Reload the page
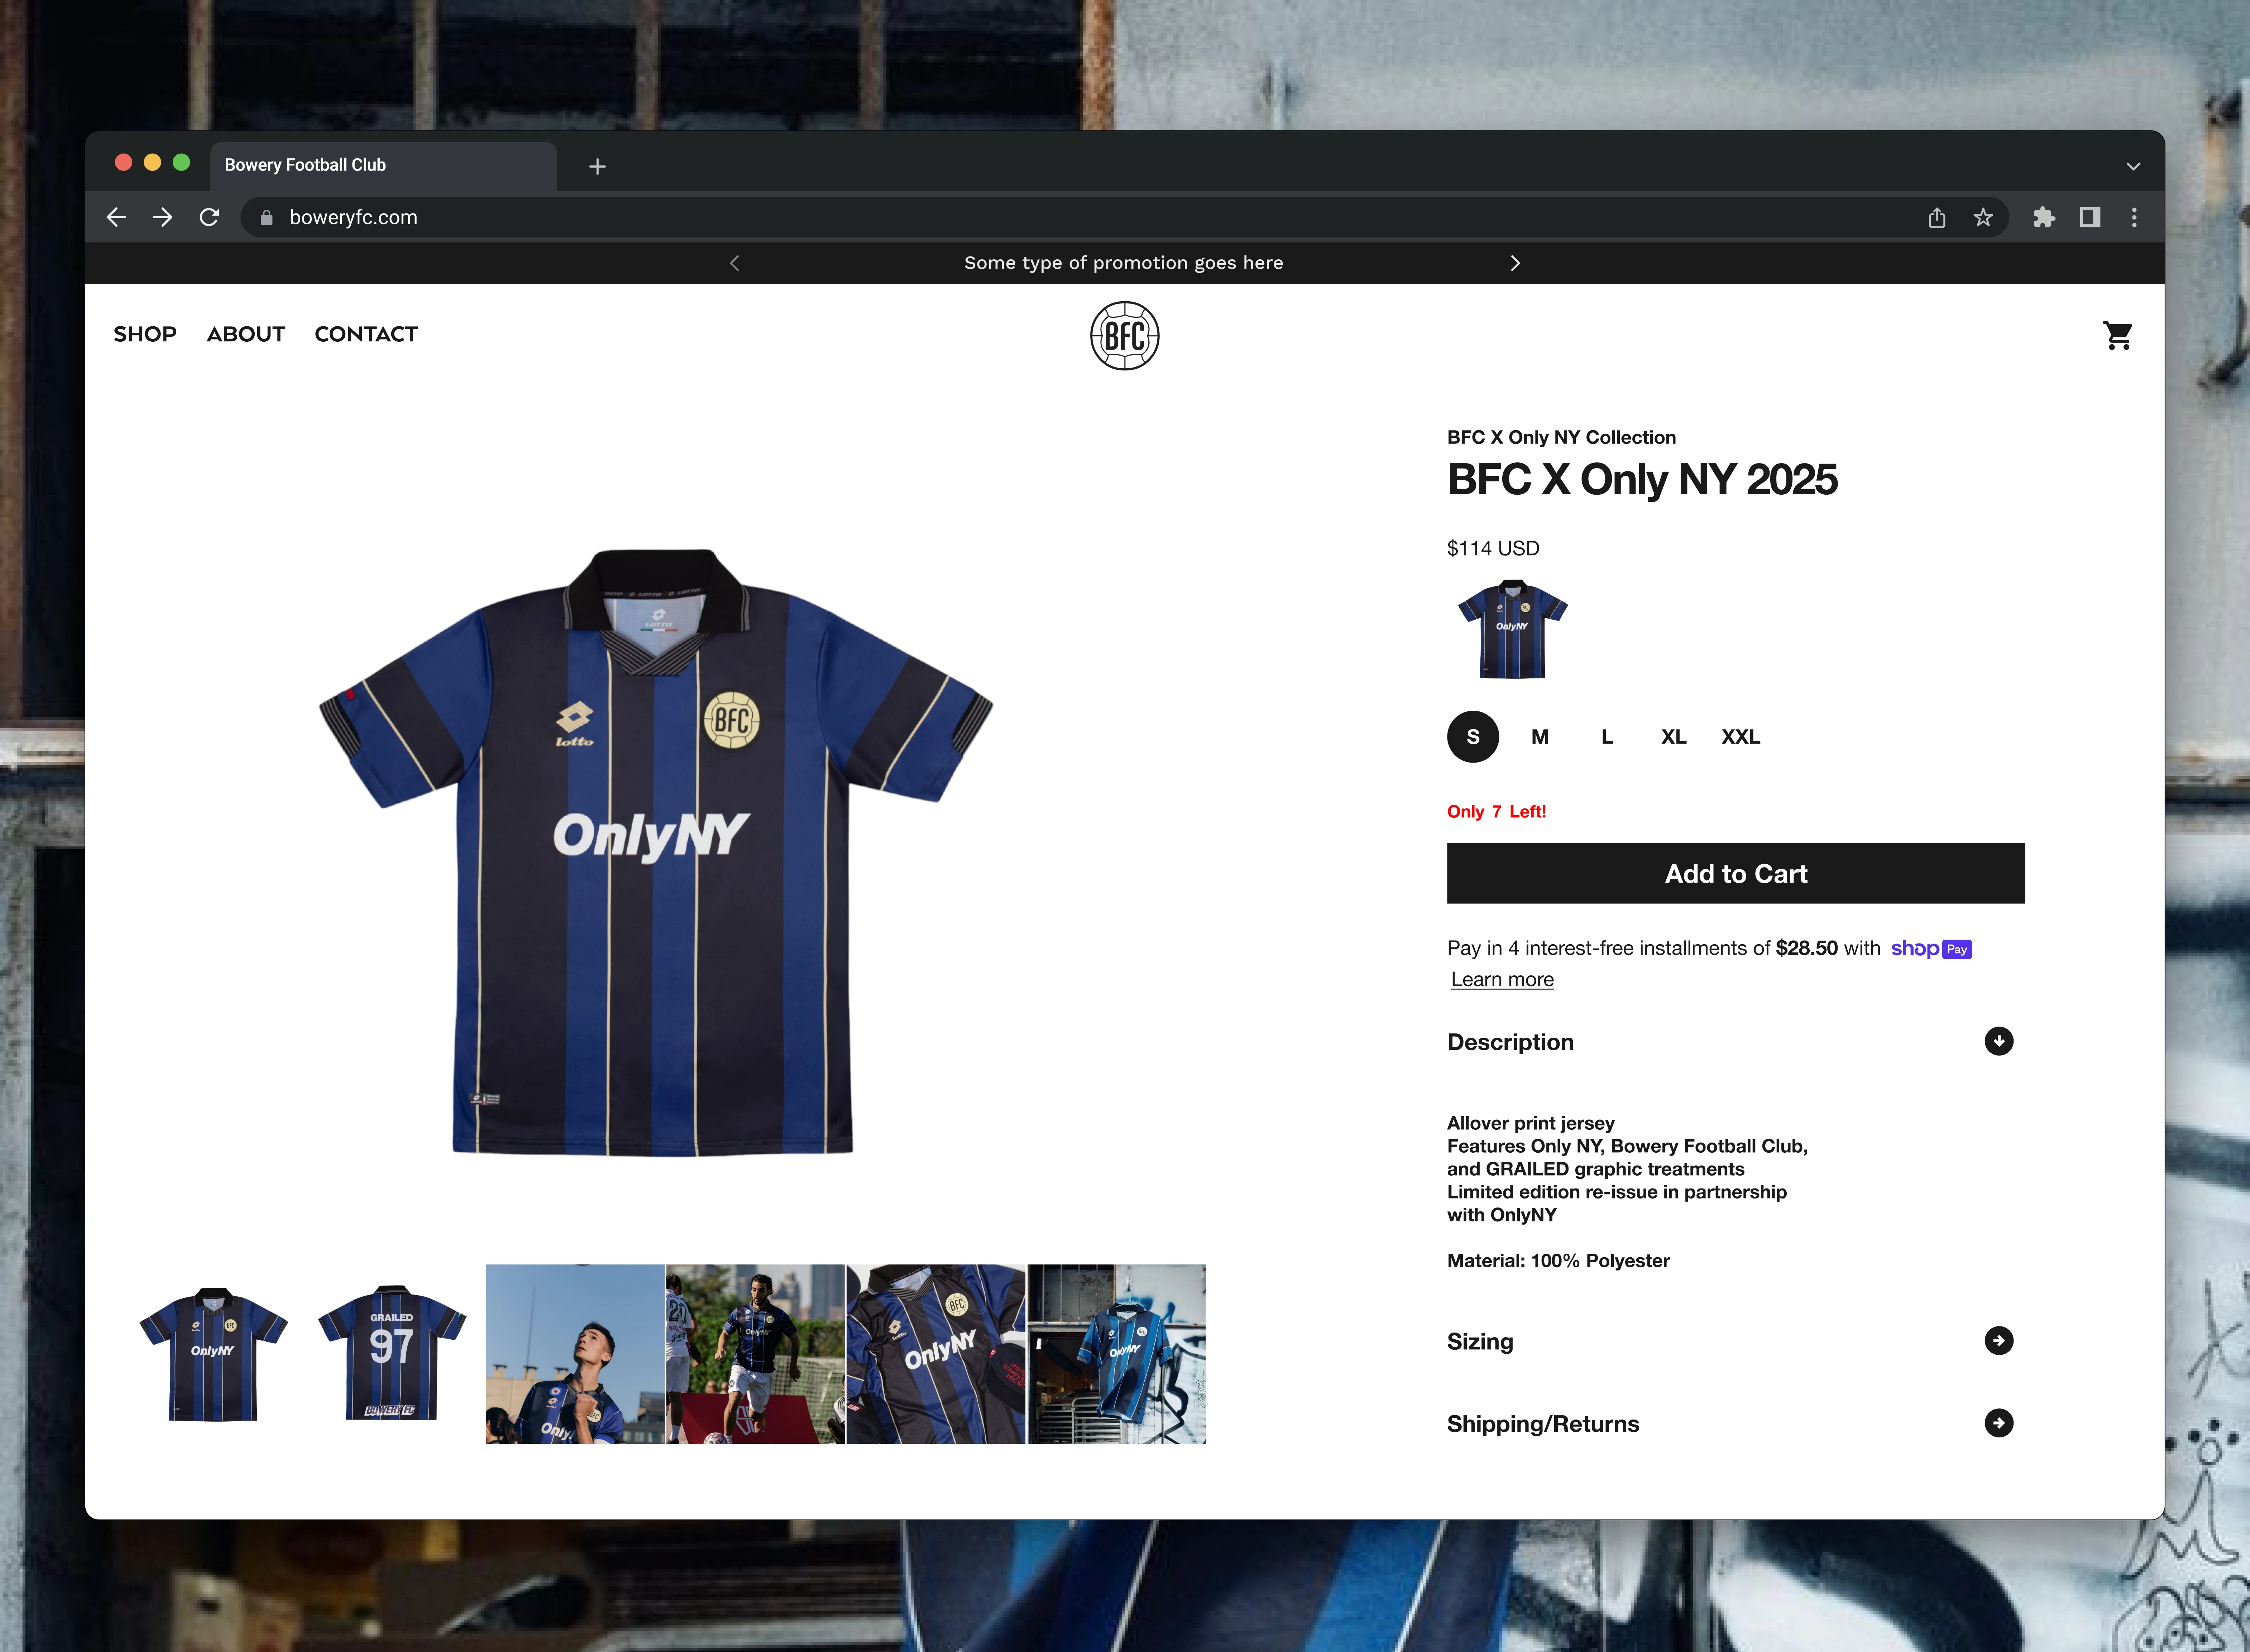This screenshot has width=2250, height=1652. coord(209,217)
